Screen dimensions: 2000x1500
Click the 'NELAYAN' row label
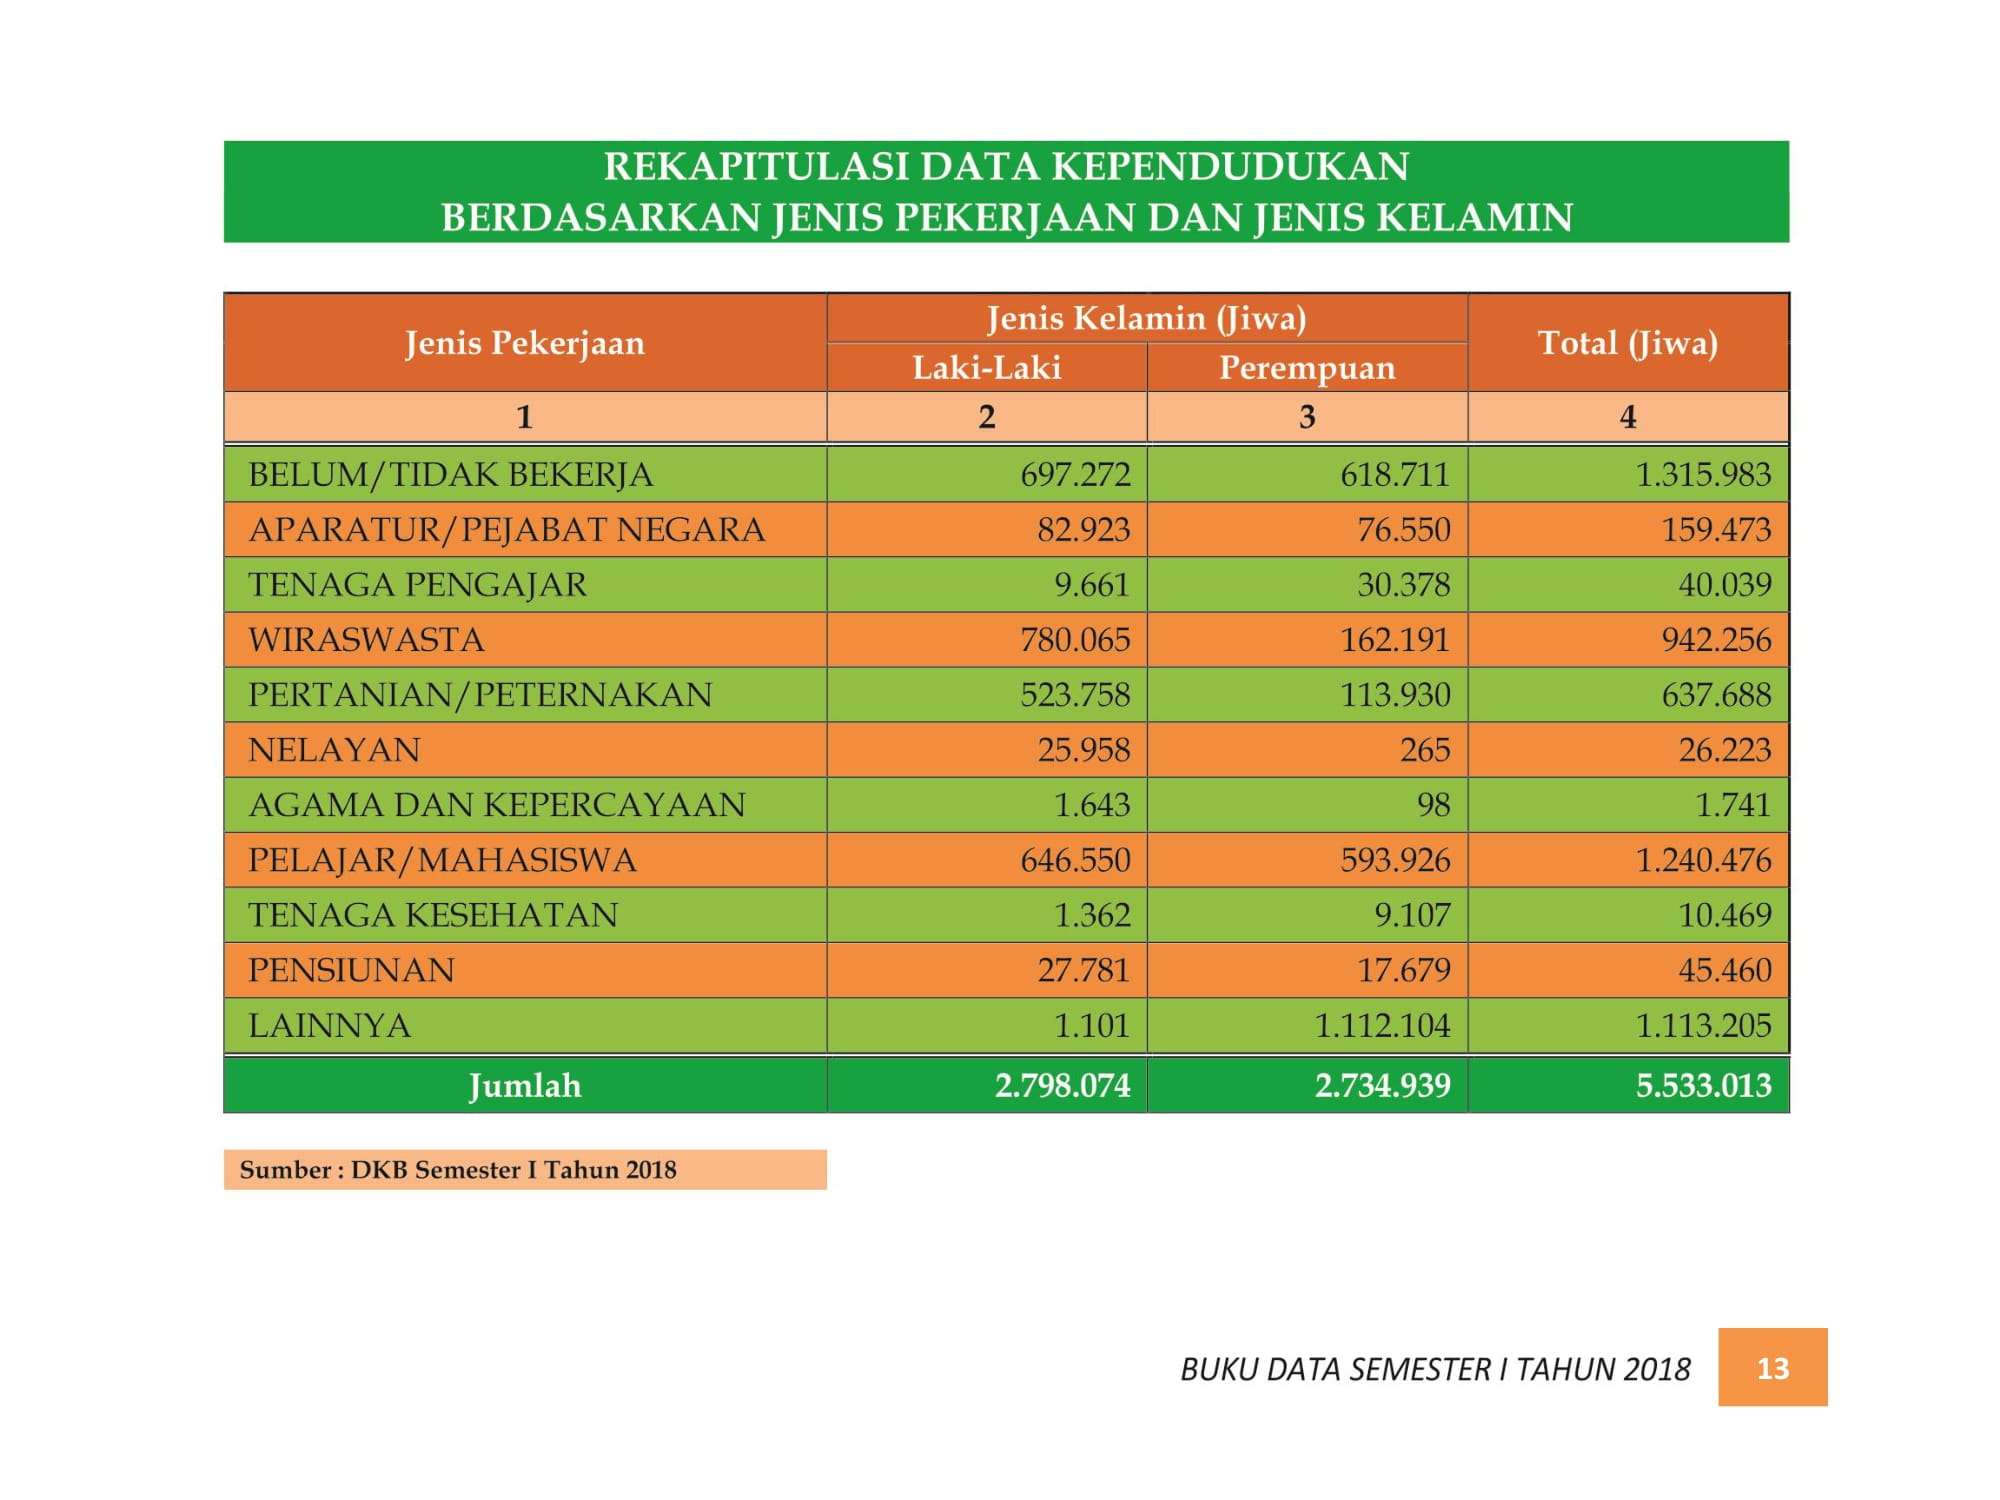pyautogui.click(x=334, y=749)
